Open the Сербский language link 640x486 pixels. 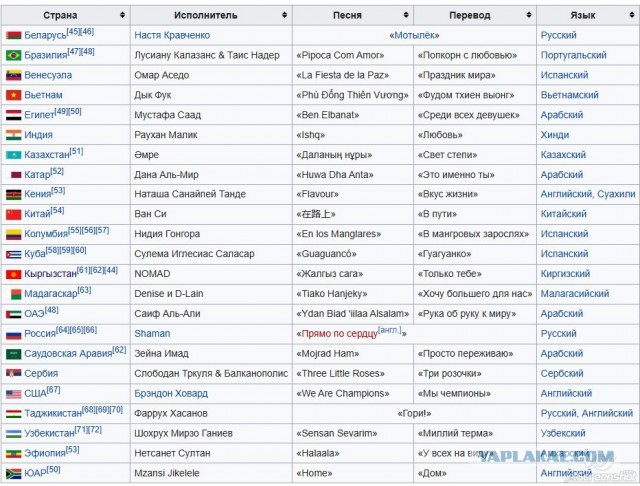click(562, 374)
